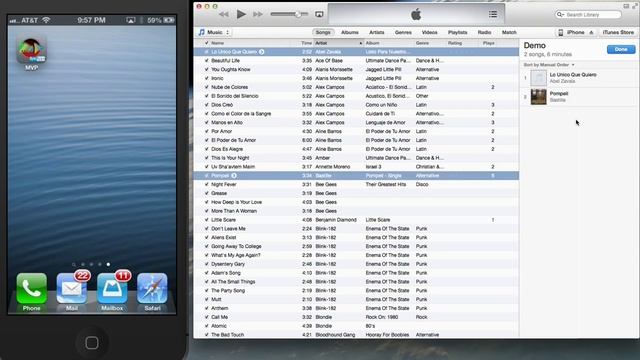Screen dimensions: 640x360
Task: Toggle checkbox for Little Scare
Action: tap(207, 220)
